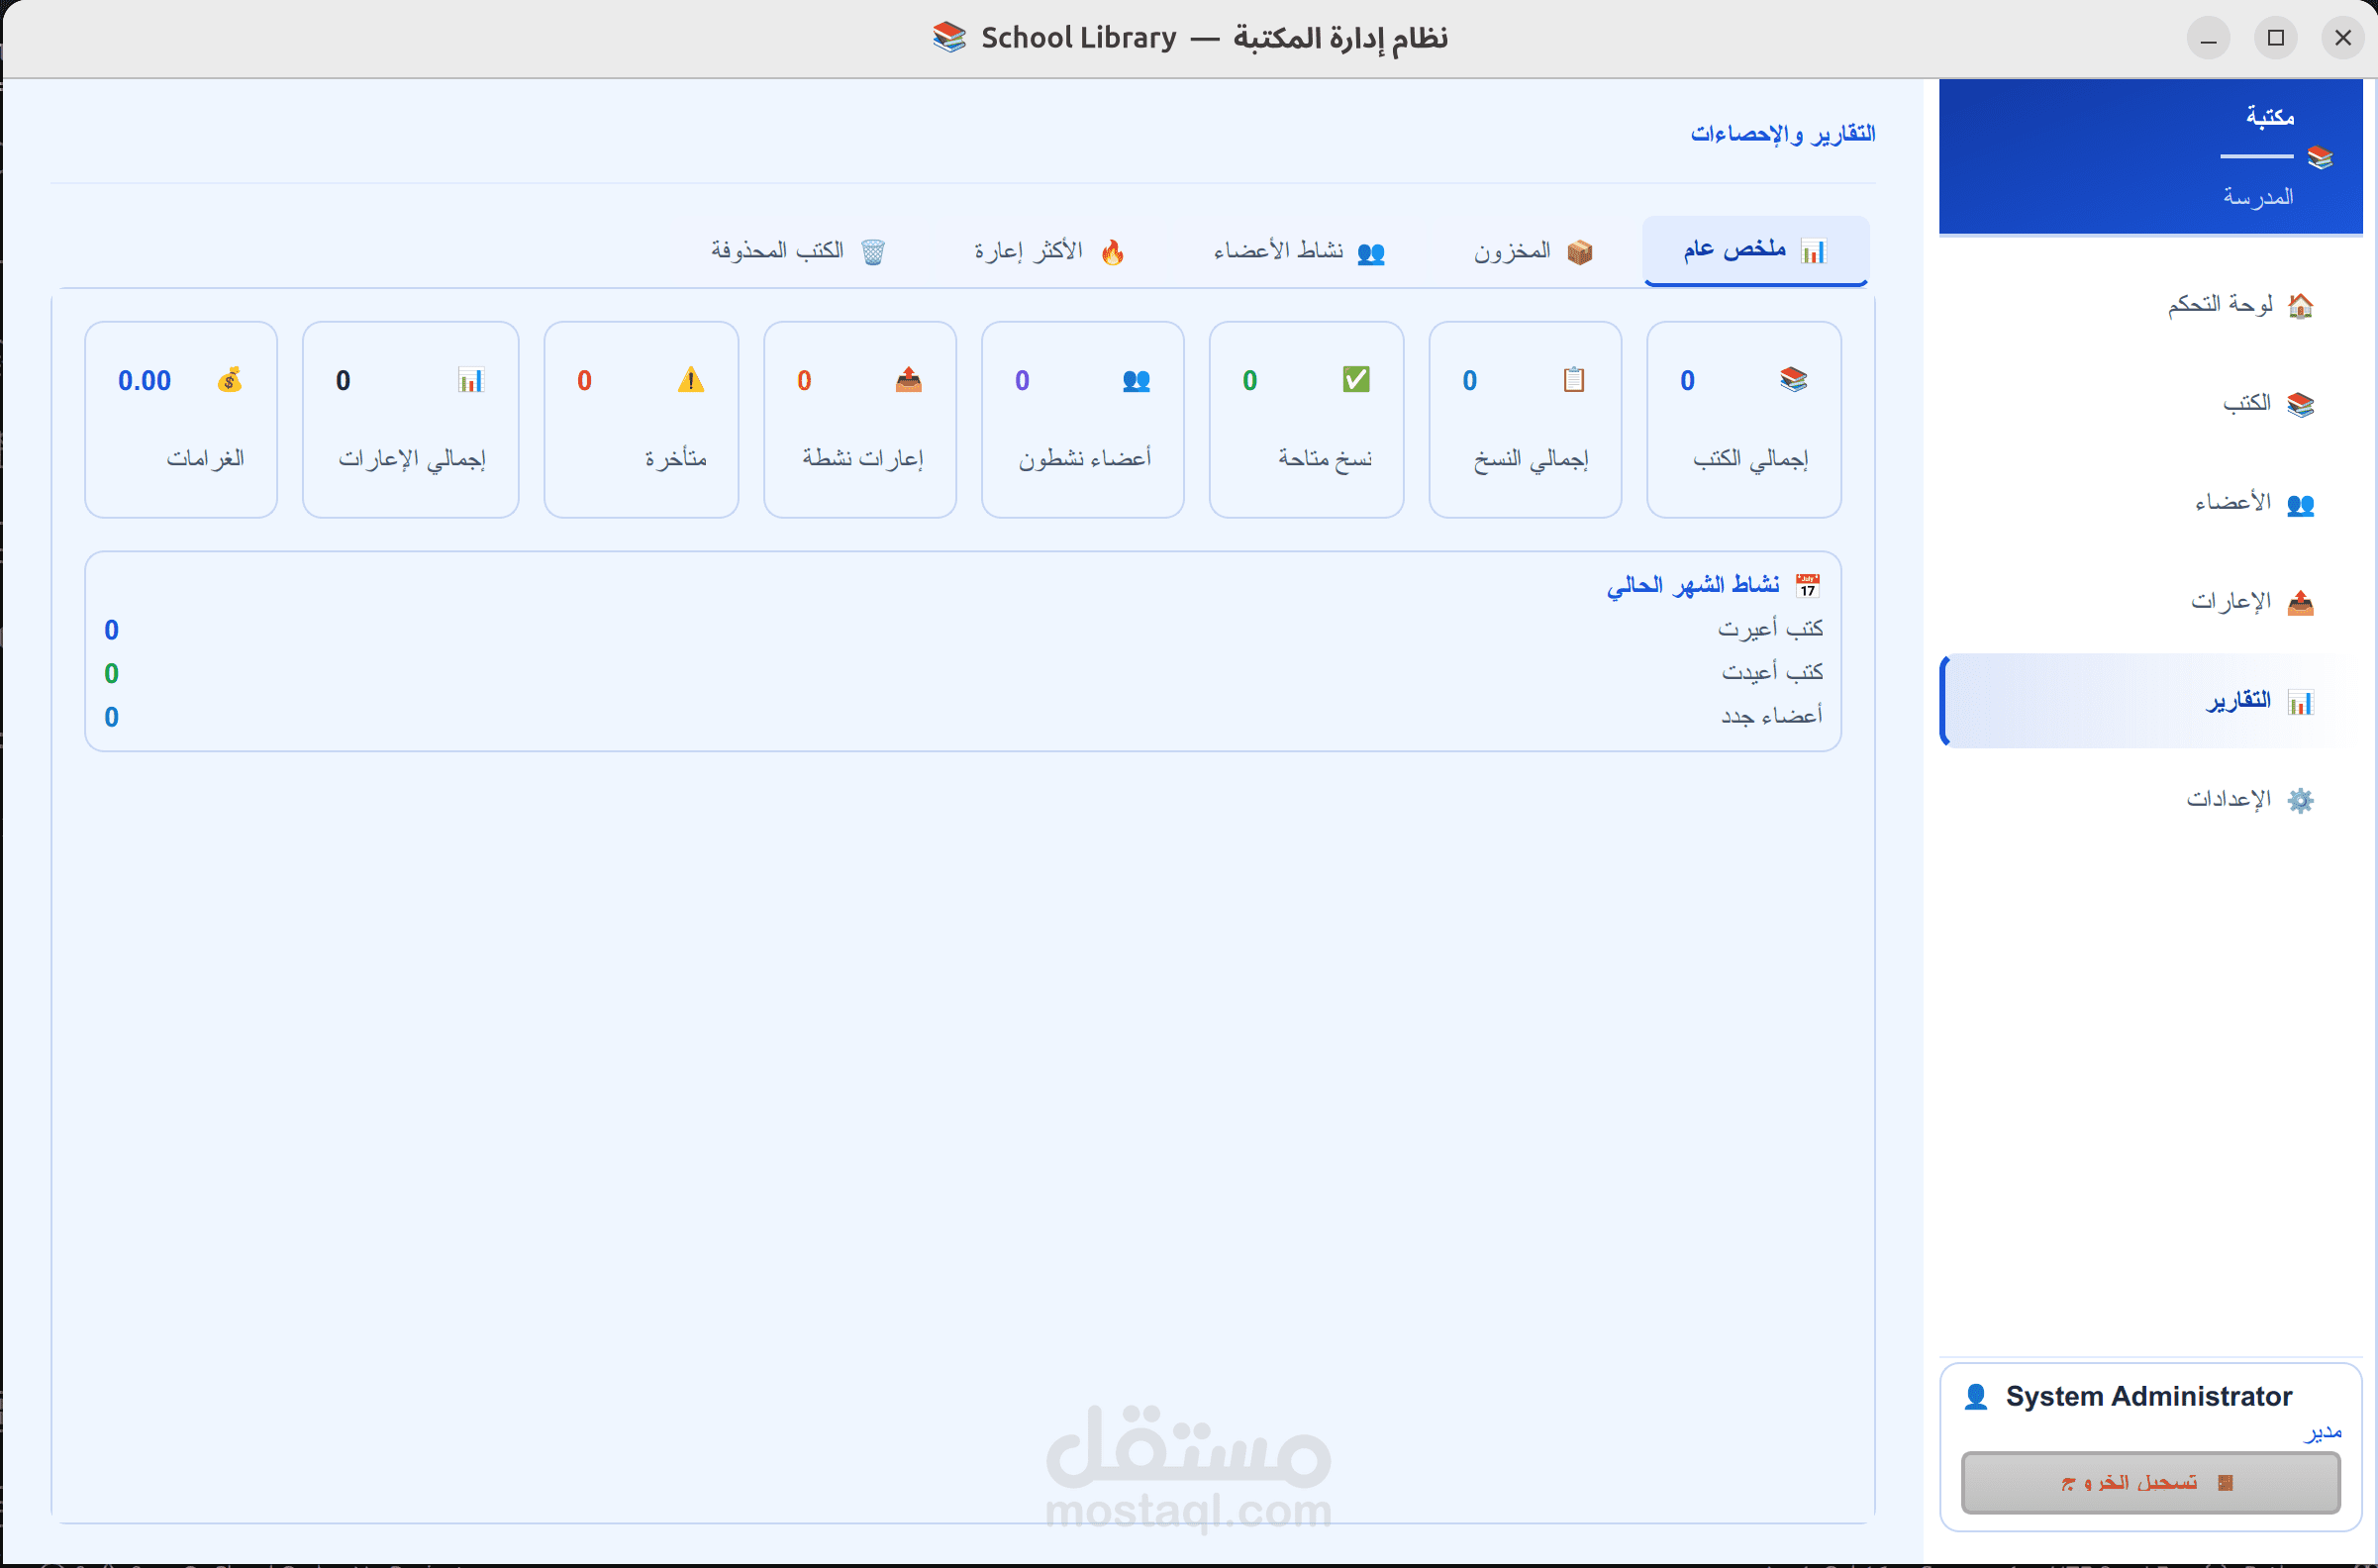Click the calendar icon beside current month activity
This screenshot has width=2378, height=1568.
pyautogui.click(x=1807, y=585)
